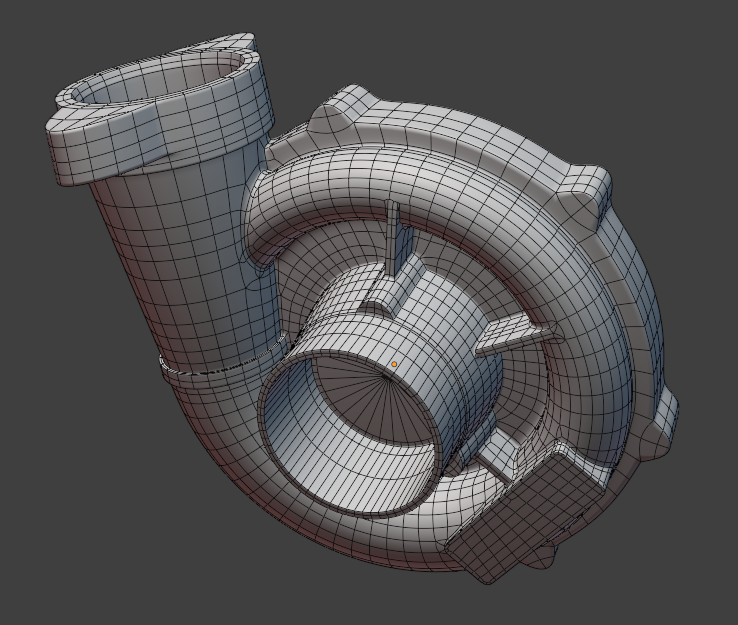Select the turbo housing mesh in viewport
This screenshot has height=625, width=738.
[x=361, y=311]
